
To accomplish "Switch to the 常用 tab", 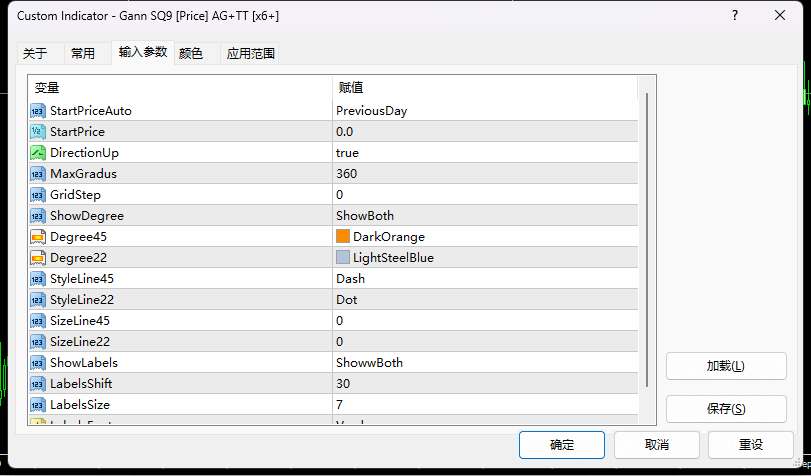I will [87, 53].
